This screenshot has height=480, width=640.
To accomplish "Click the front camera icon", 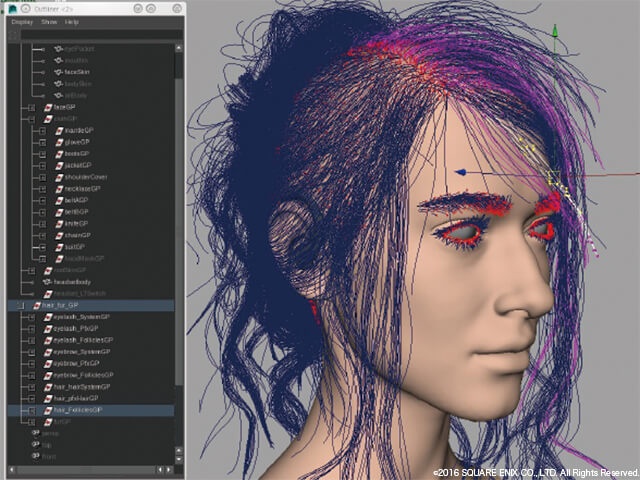I will click(36, 456).
